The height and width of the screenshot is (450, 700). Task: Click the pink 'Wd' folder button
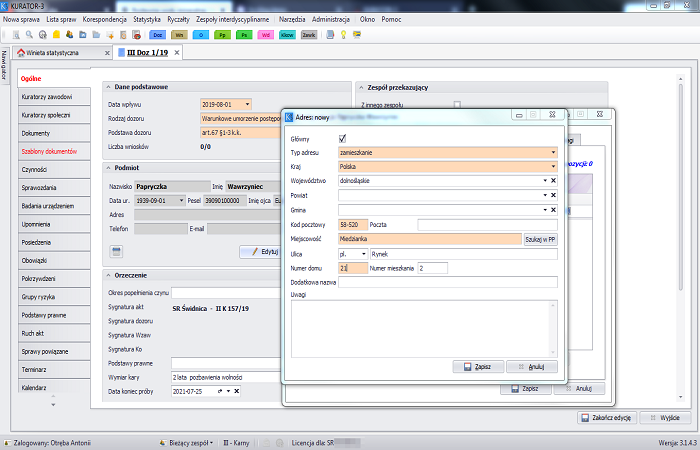(266, 35)
